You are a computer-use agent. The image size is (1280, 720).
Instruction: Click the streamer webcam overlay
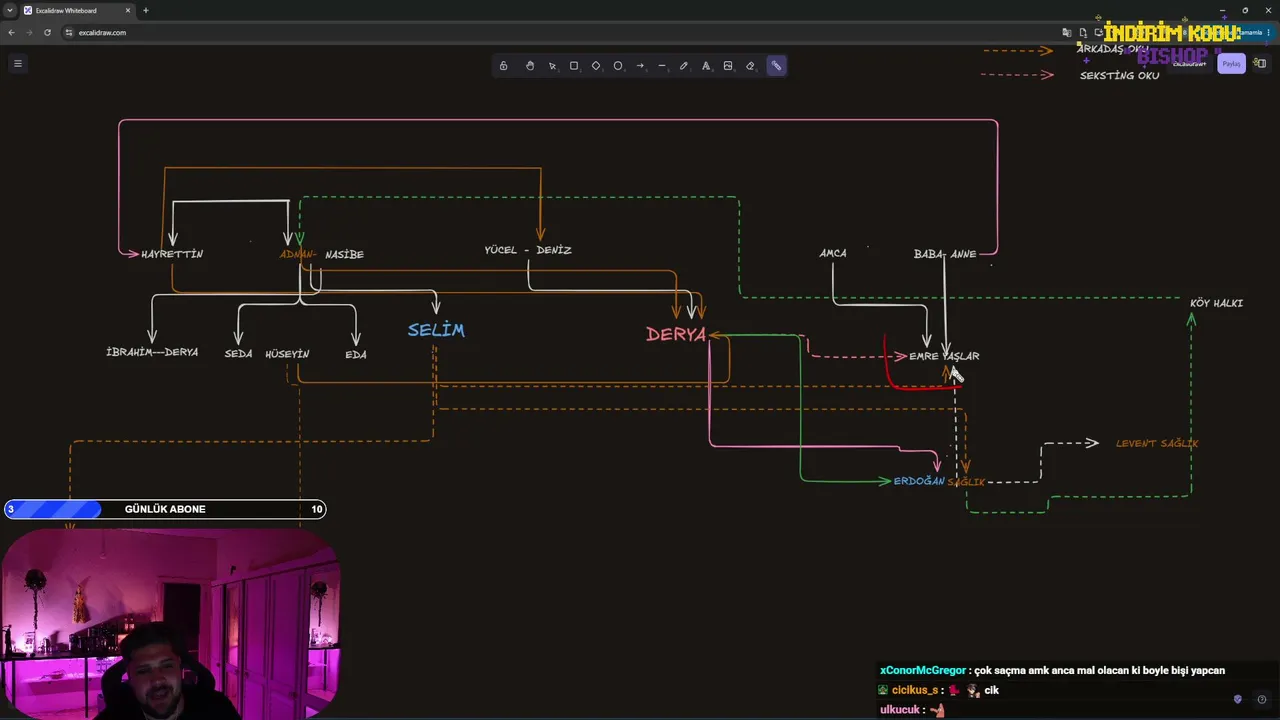pos(170,624)
